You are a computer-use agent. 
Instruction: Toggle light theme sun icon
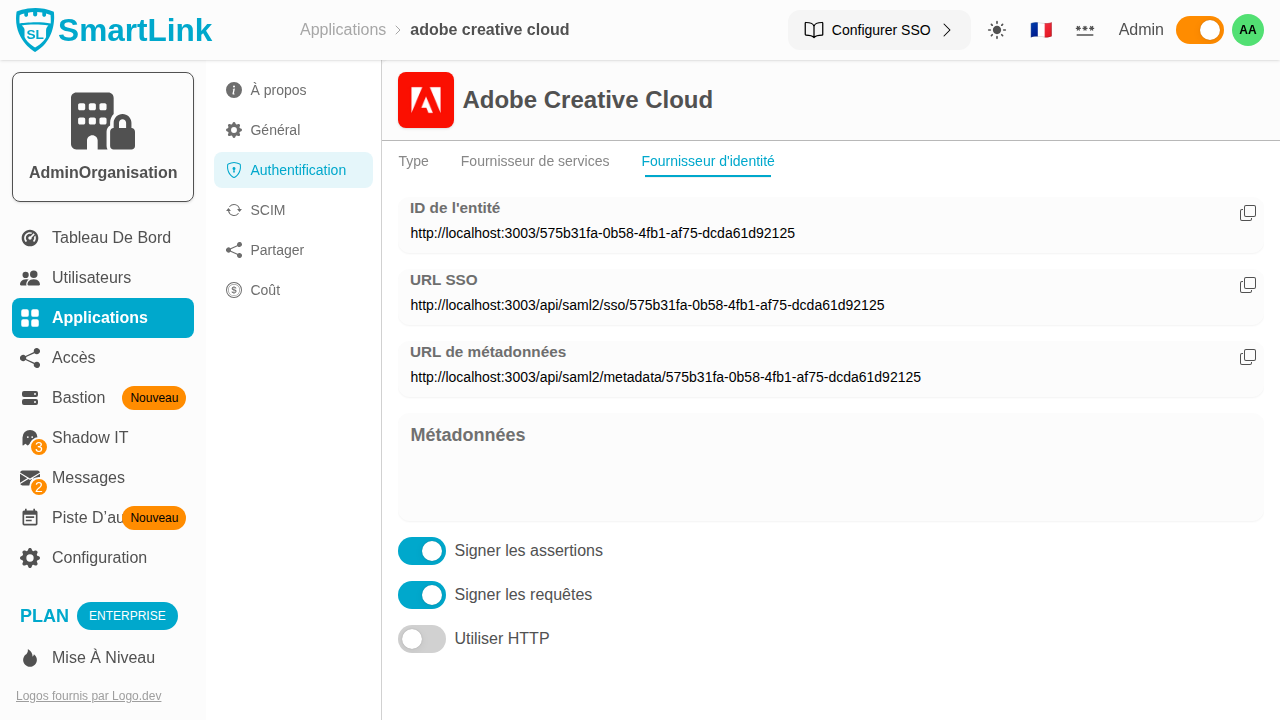point(996,30)
